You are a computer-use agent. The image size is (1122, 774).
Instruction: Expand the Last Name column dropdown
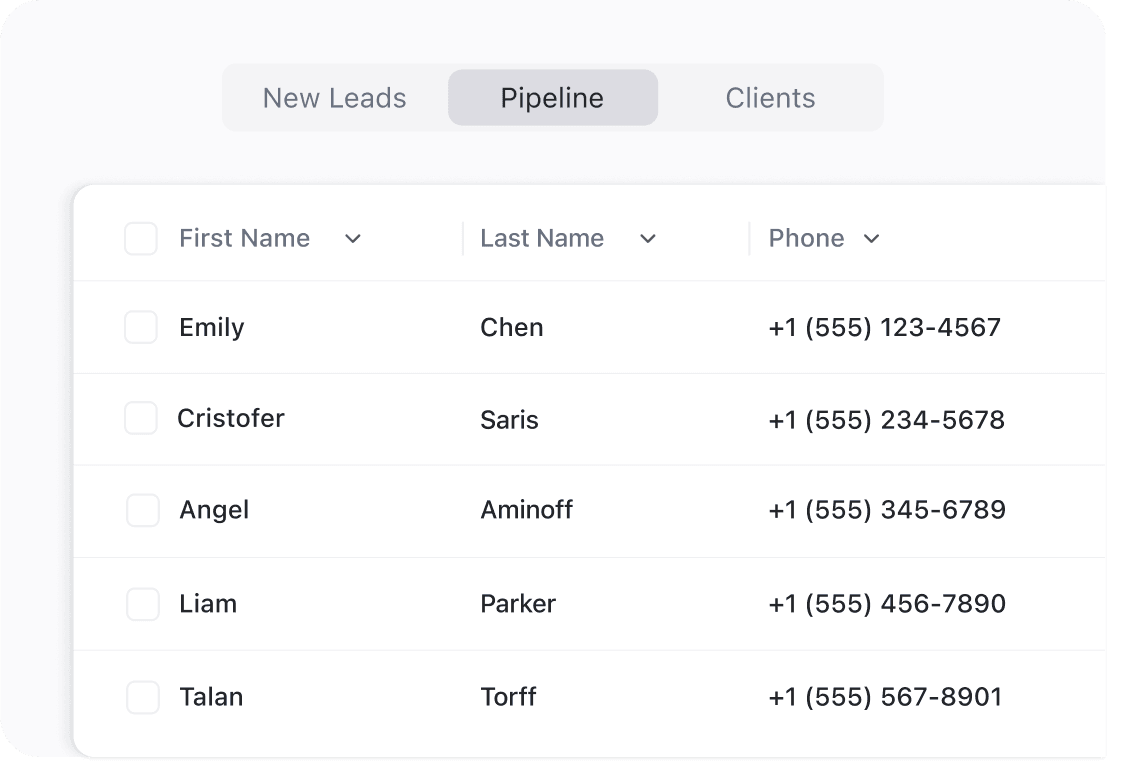coord(648,239)
